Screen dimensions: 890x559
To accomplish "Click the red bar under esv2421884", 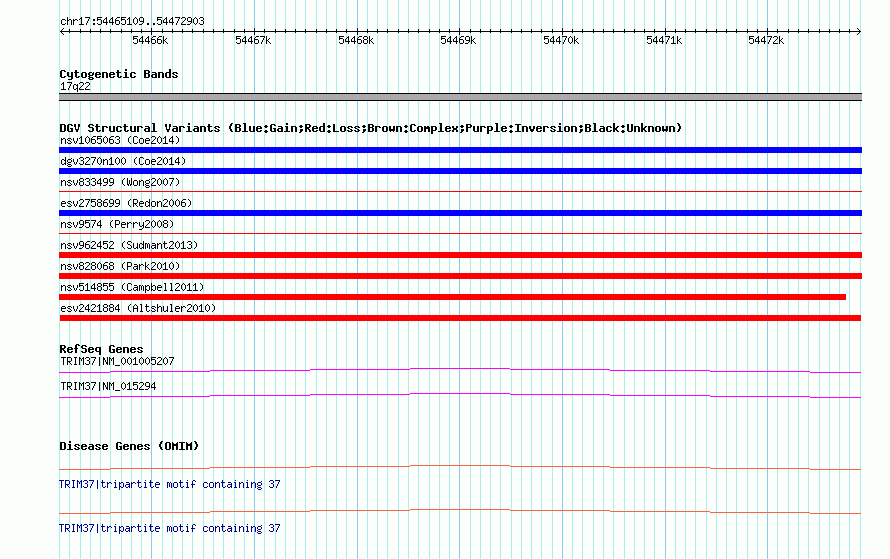I will point(460,318).
